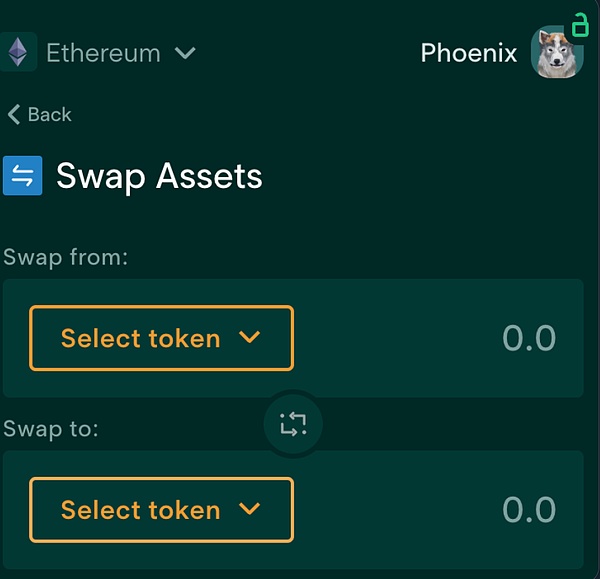Click the blue swap arrows icon
The width and height of the screenshot is (600, 579).
tap(22, 176)
